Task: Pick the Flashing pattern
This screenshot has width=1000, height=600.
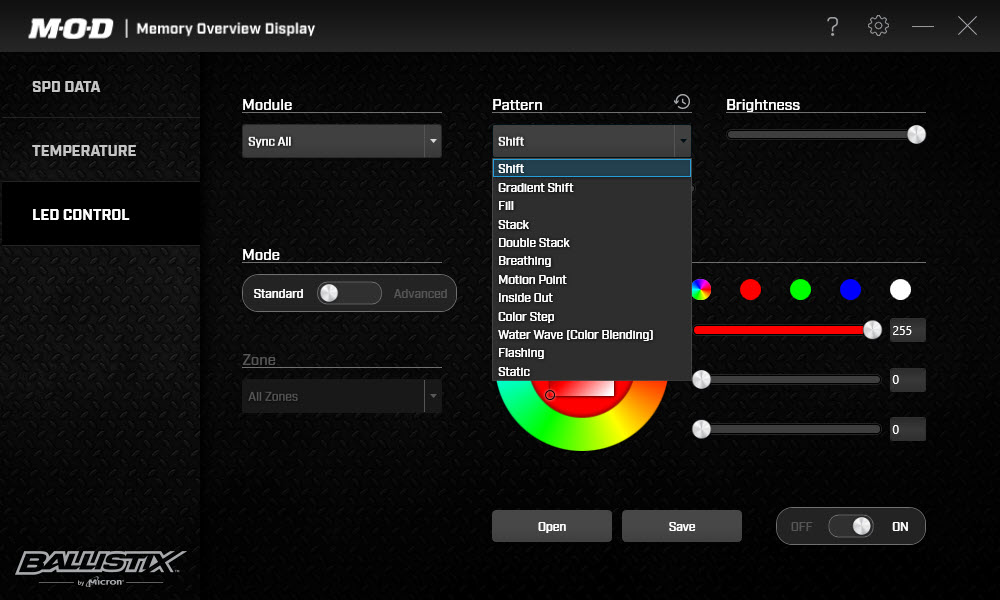Action: point(592,353)
